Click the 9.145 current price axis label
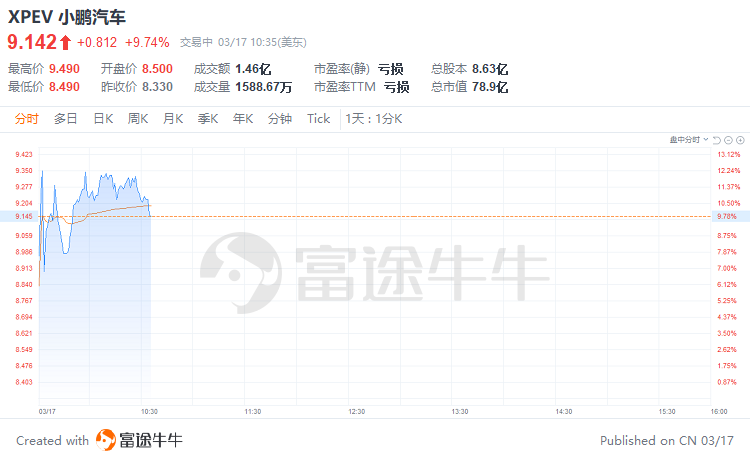The image size is (750, 461). (24, 217)
